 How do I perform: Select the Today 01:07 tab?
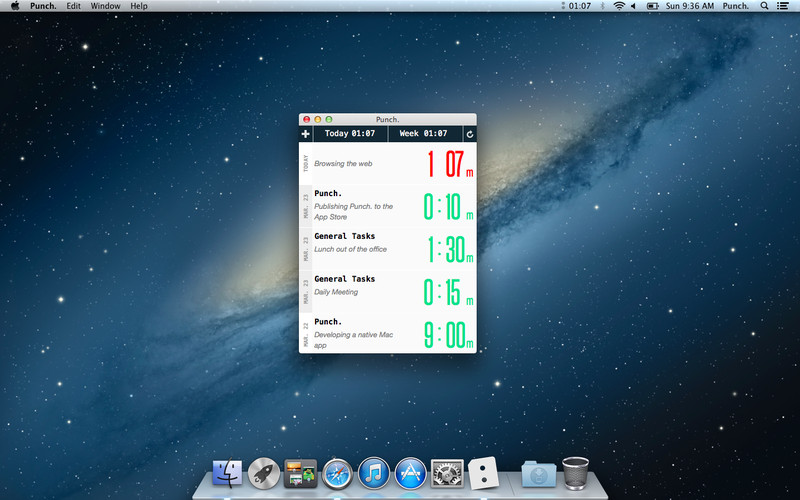[350, 134]
